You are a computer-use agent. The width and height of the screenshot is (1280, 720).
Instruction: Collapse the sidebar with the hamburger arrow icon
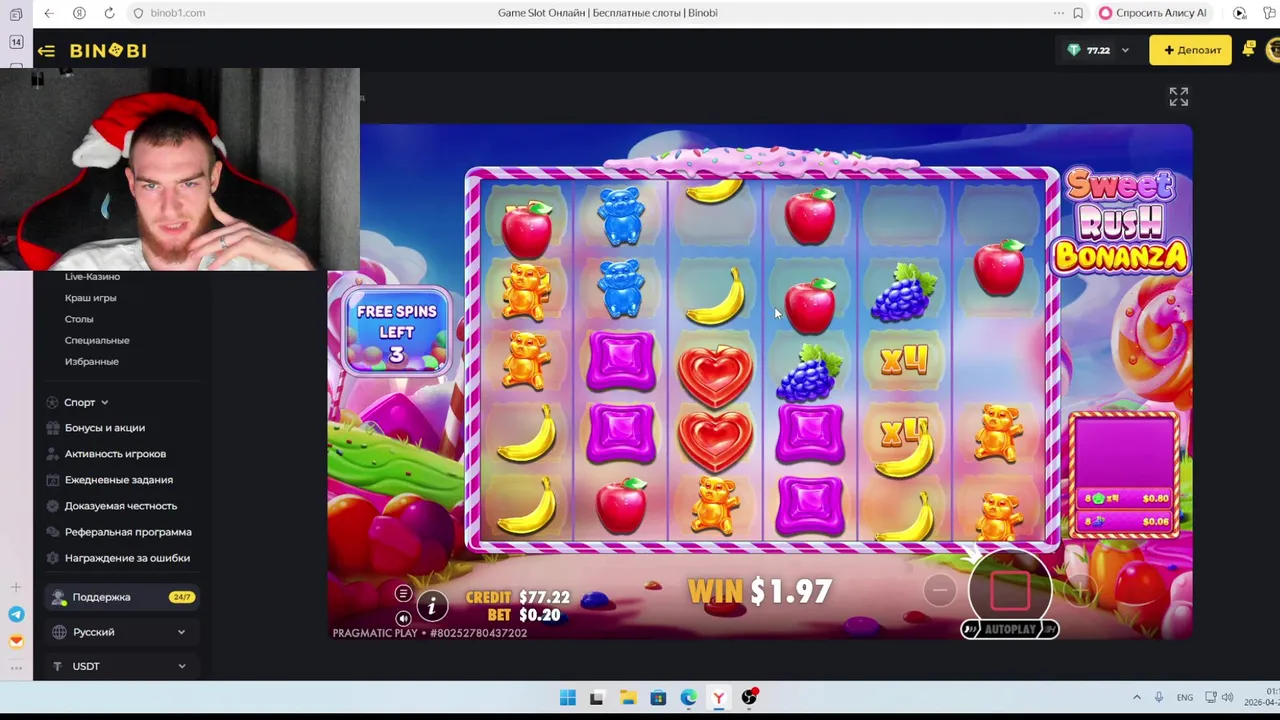[x=46, y=50]
